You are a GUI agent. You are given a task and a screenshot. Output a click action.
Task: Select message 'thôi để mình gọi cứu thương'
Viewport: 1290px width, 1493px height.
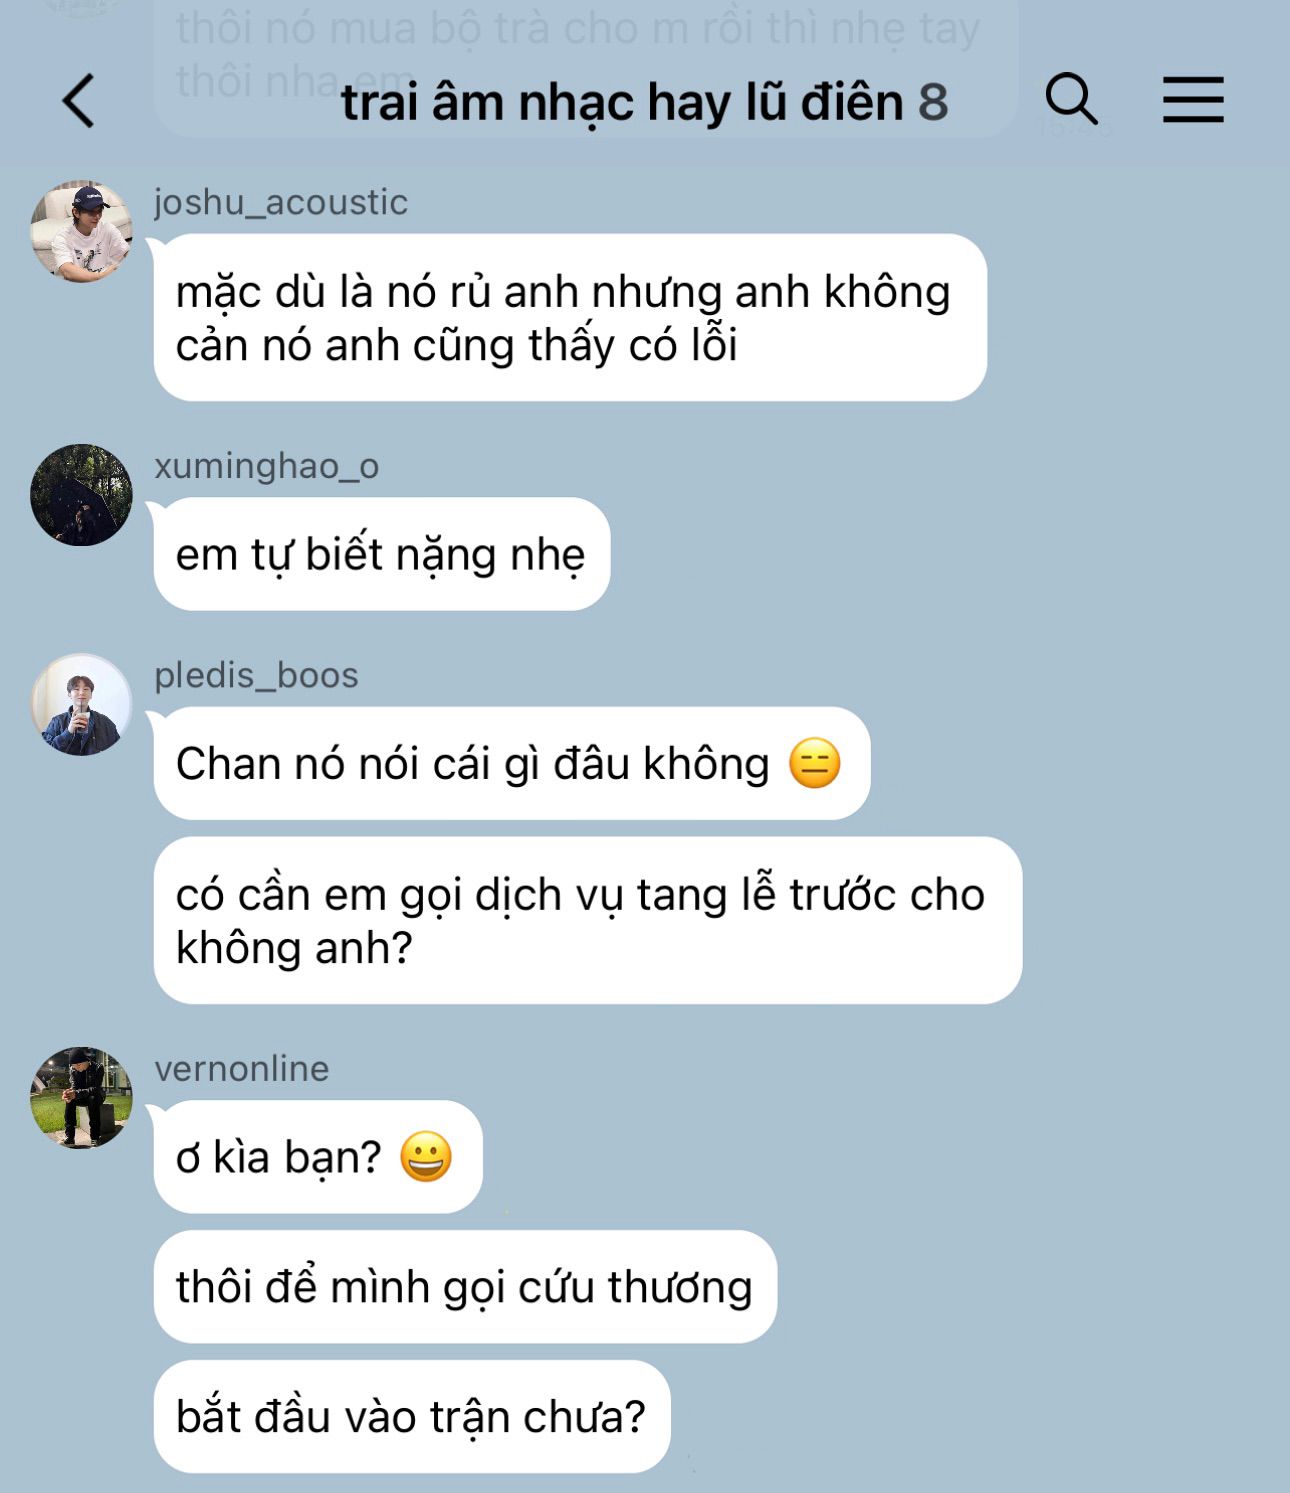pyautogui.click(x=465, y=1287)
